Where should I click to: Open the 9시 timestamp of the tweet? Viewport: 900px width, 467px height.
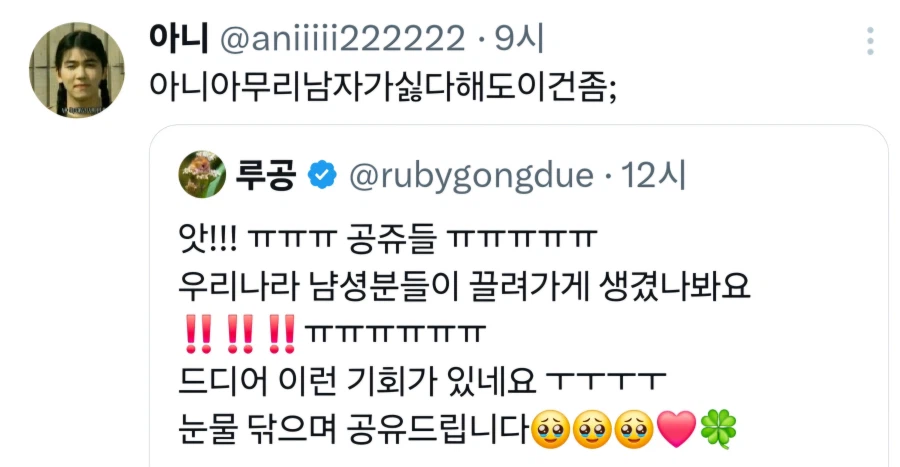pos(518,39)
